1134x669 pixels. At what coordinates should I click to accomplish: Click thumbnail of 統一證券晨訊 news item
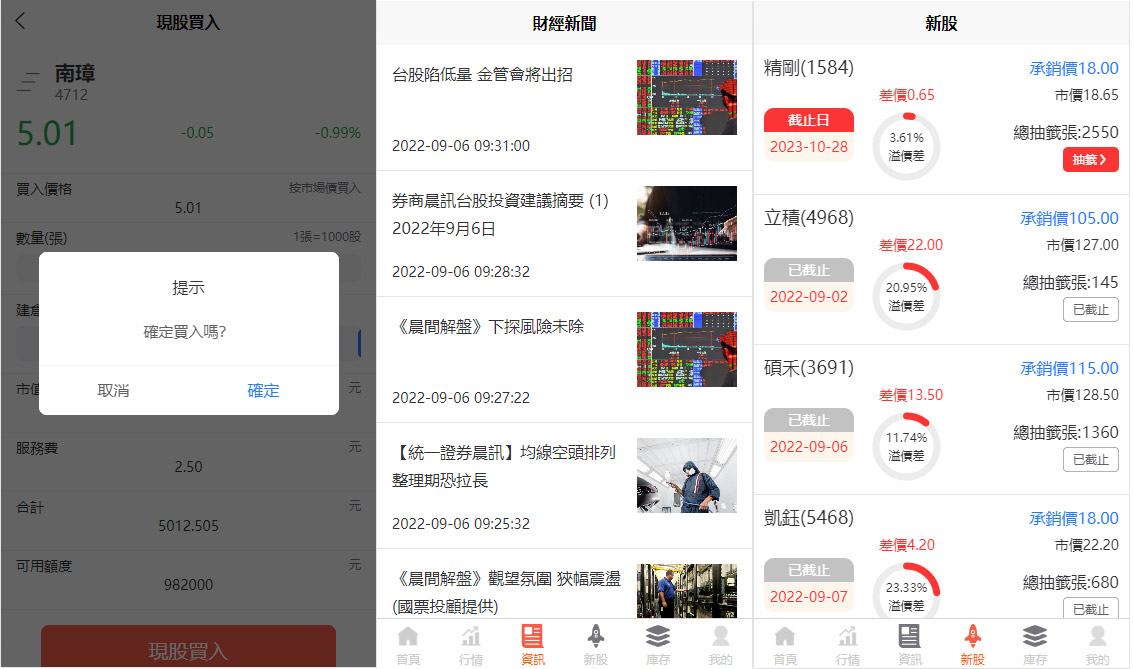tap(687, 475)
